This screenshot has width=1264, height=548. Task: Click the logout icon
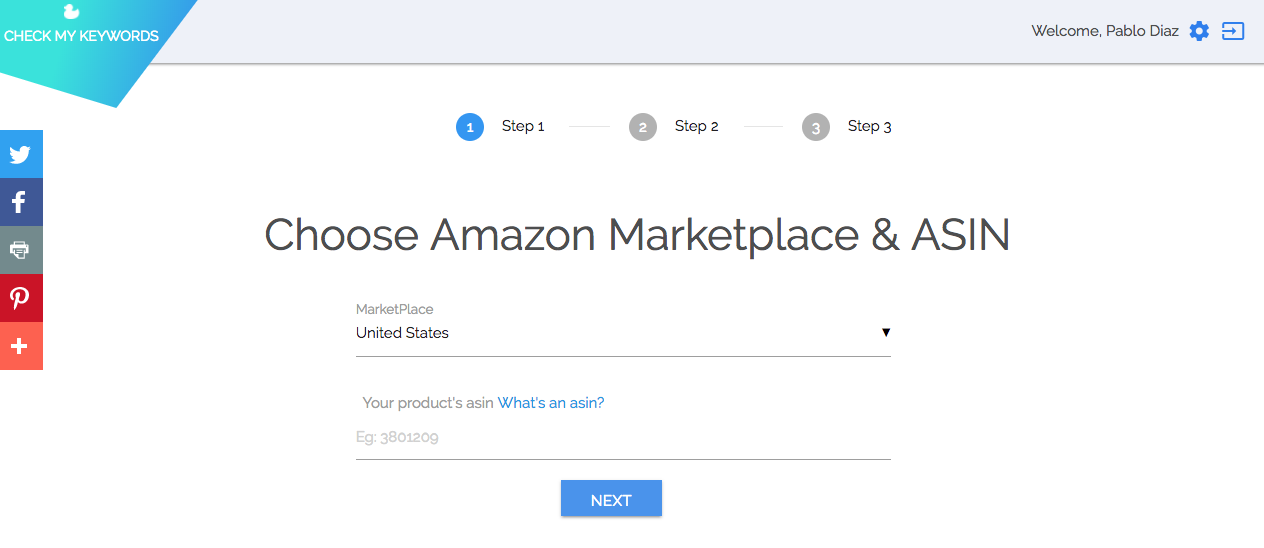point(1233,31)
